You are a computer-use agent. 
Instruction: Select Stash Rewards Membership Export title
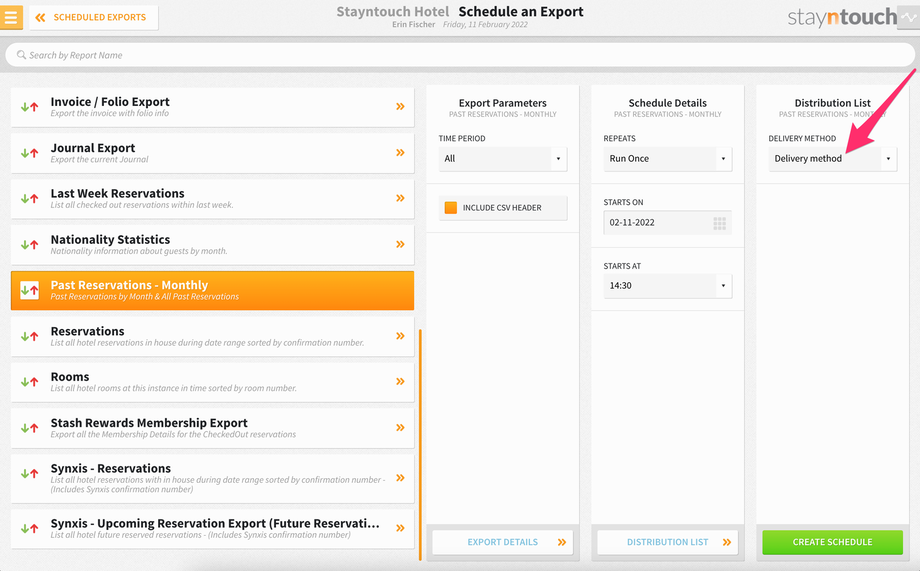point(149,423)
